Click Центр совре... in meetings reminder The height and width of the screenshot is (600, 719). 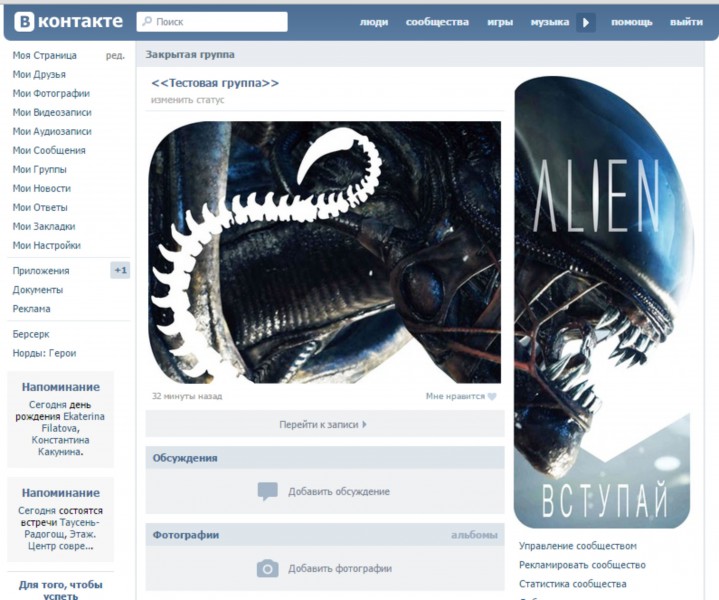pyautogui.click(x=61, y=546)
